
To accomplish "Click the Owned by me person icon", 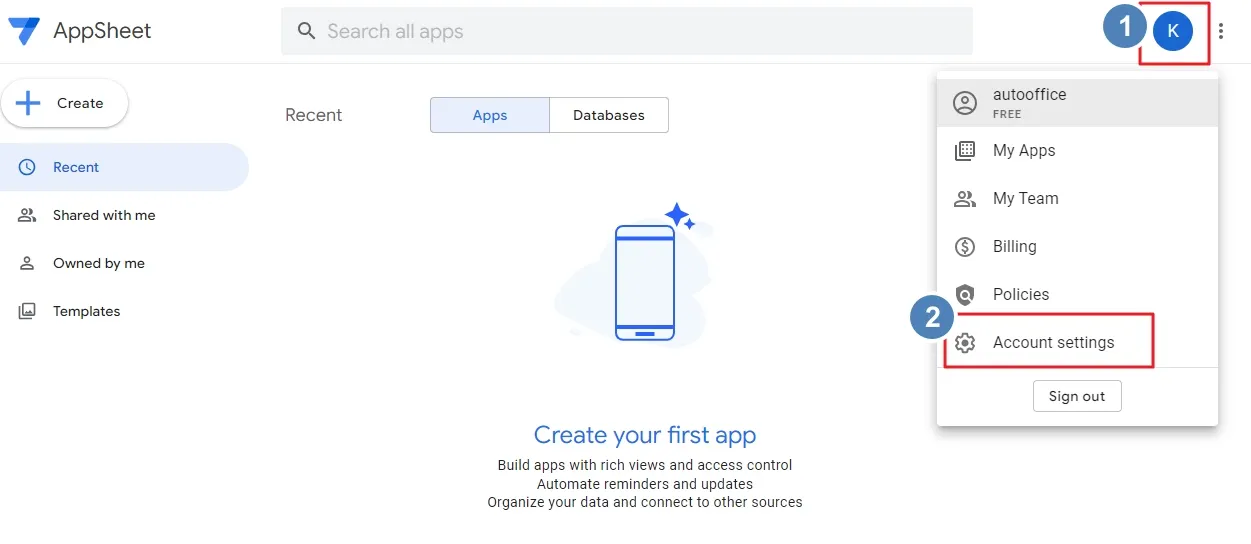I will click(27, 263).
